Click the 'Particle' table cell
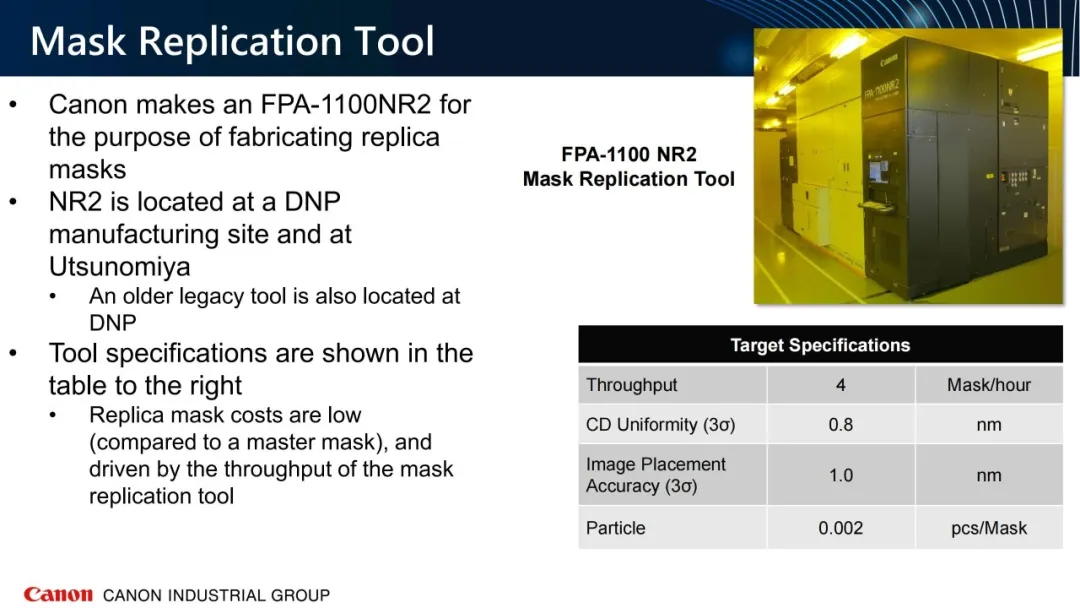This screenshot has width=1080, height=608. [x=672, y=527]
